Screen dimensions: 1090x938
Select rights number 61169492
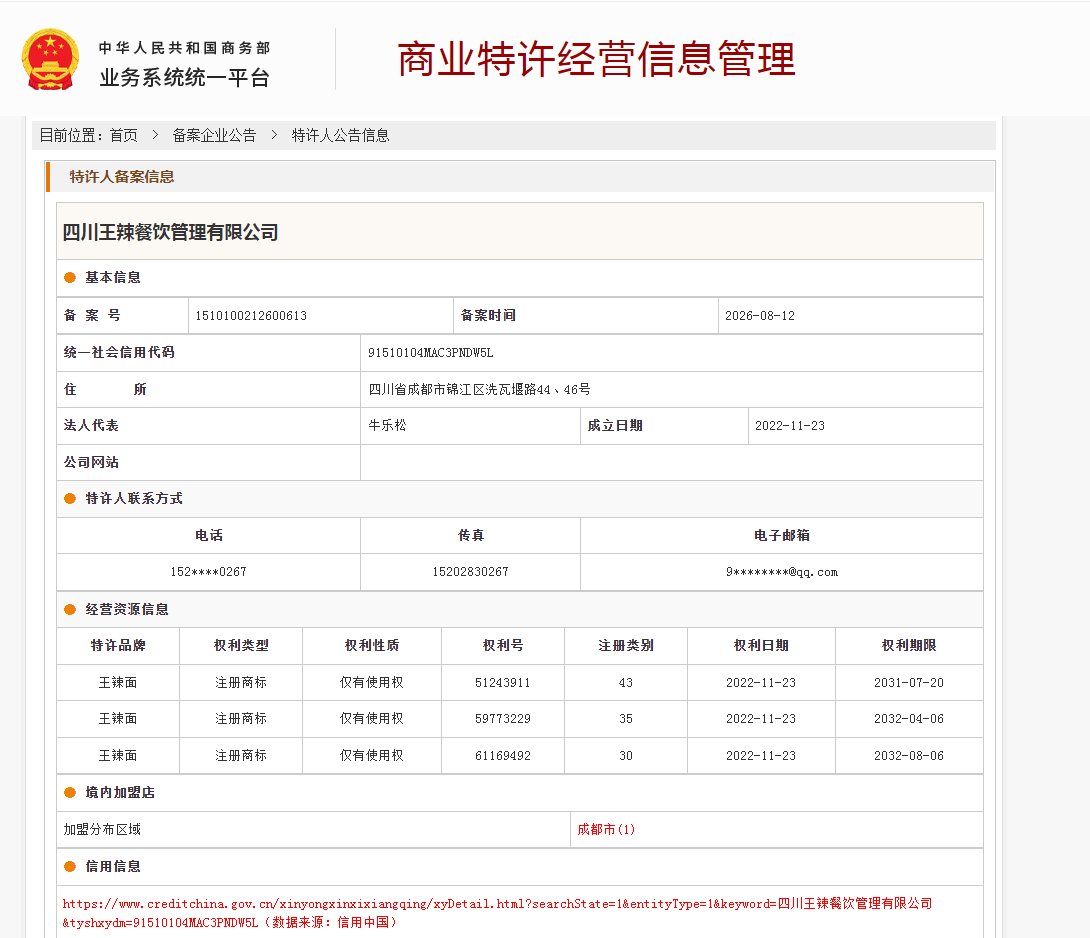[503, 756]
